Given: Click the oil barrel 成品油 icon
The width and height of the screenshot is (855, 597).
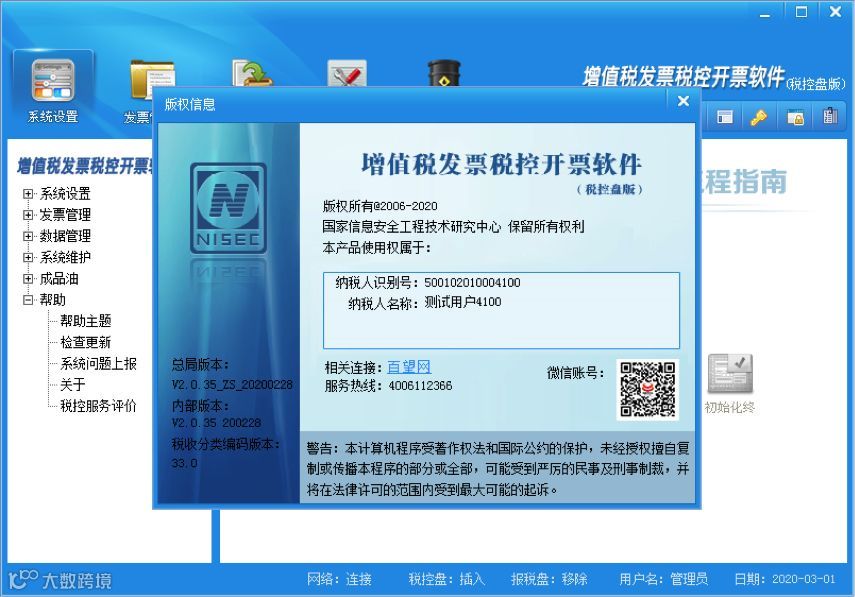Looking at the screenshot, I should pos(444,73).
